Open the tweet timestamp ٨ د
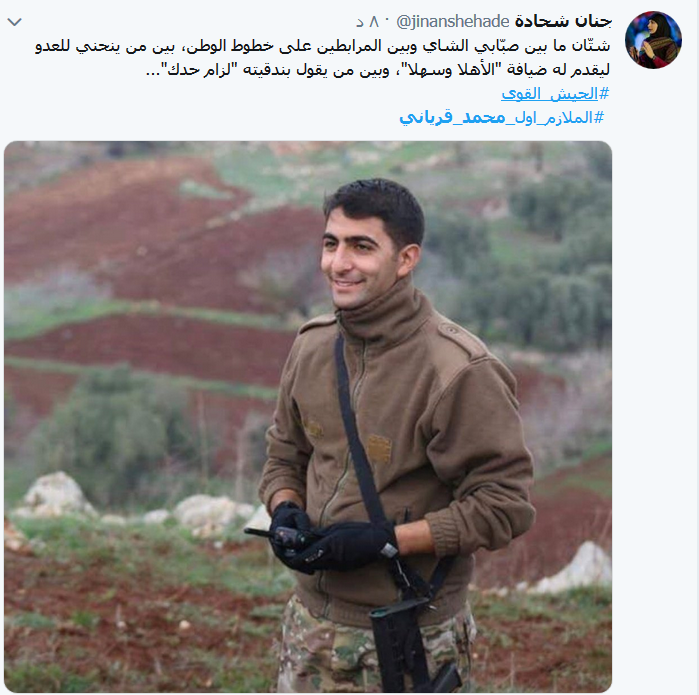 (368, 21)
